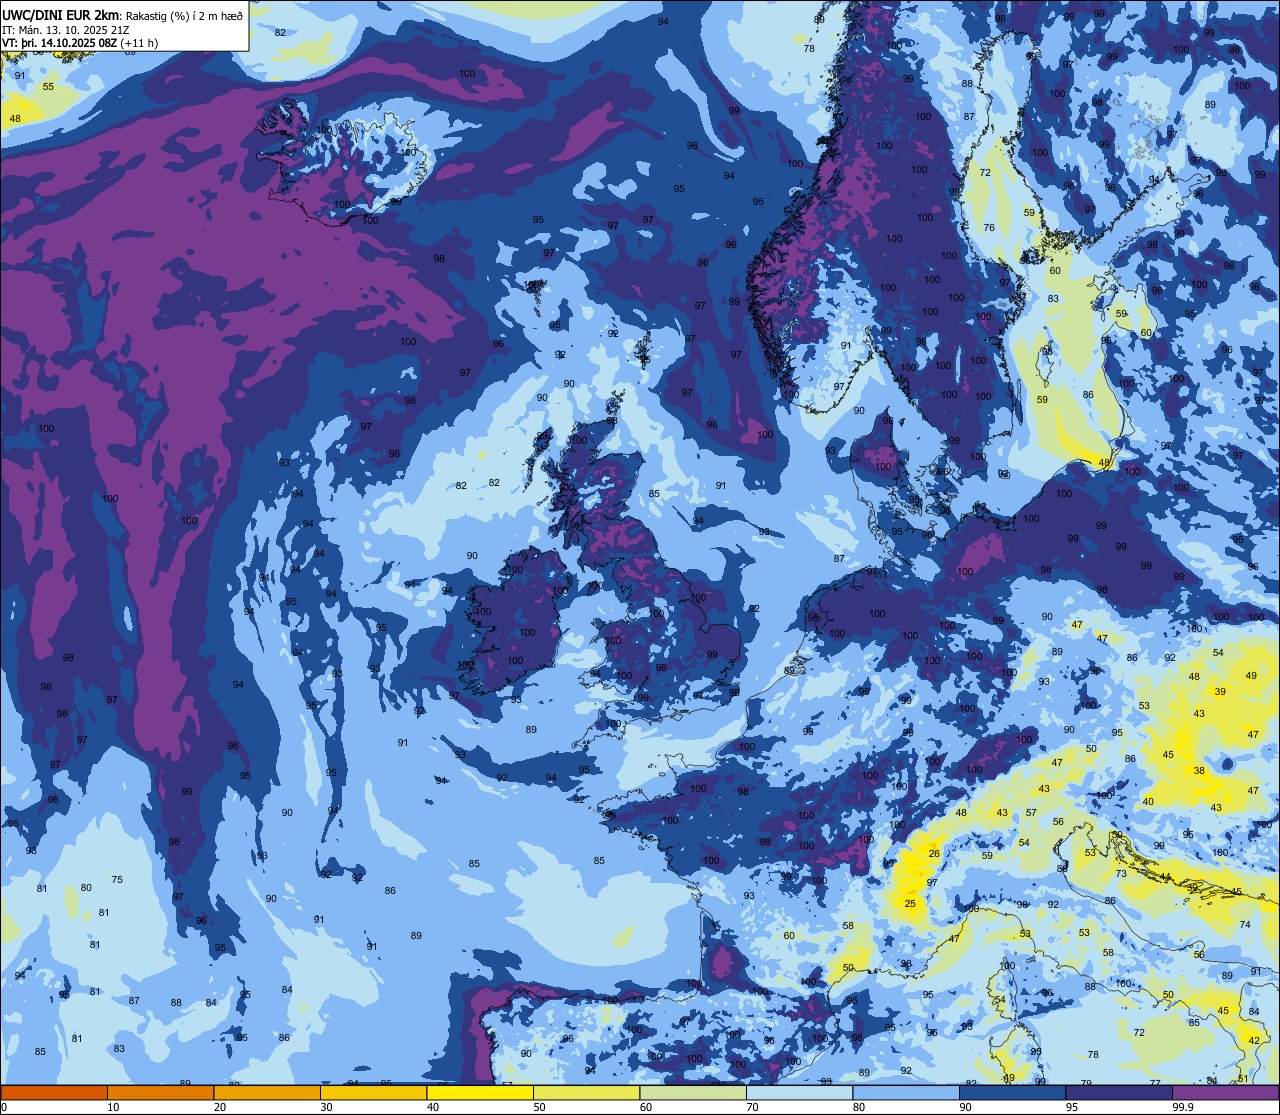Viewport: 1280px width, 1115px height.
Task: Click the "80" tick label on the color scale
Action: point(860,1107)
